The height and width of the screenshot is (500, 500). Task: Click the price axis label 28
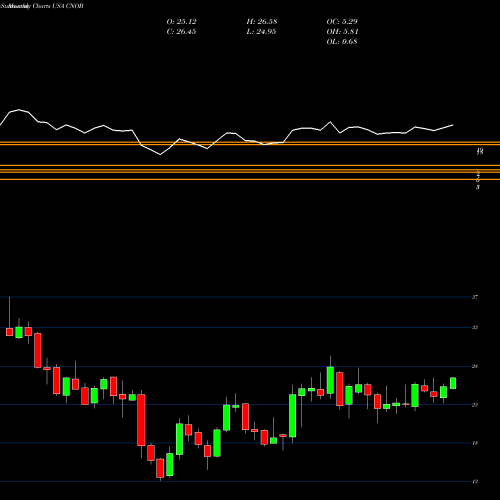tap(475, 366)
